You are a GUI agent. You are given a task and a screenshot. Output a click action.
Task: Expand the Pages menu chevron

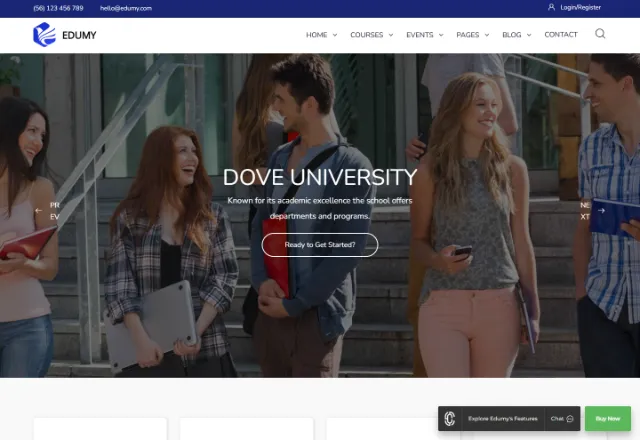coord(487,35)
